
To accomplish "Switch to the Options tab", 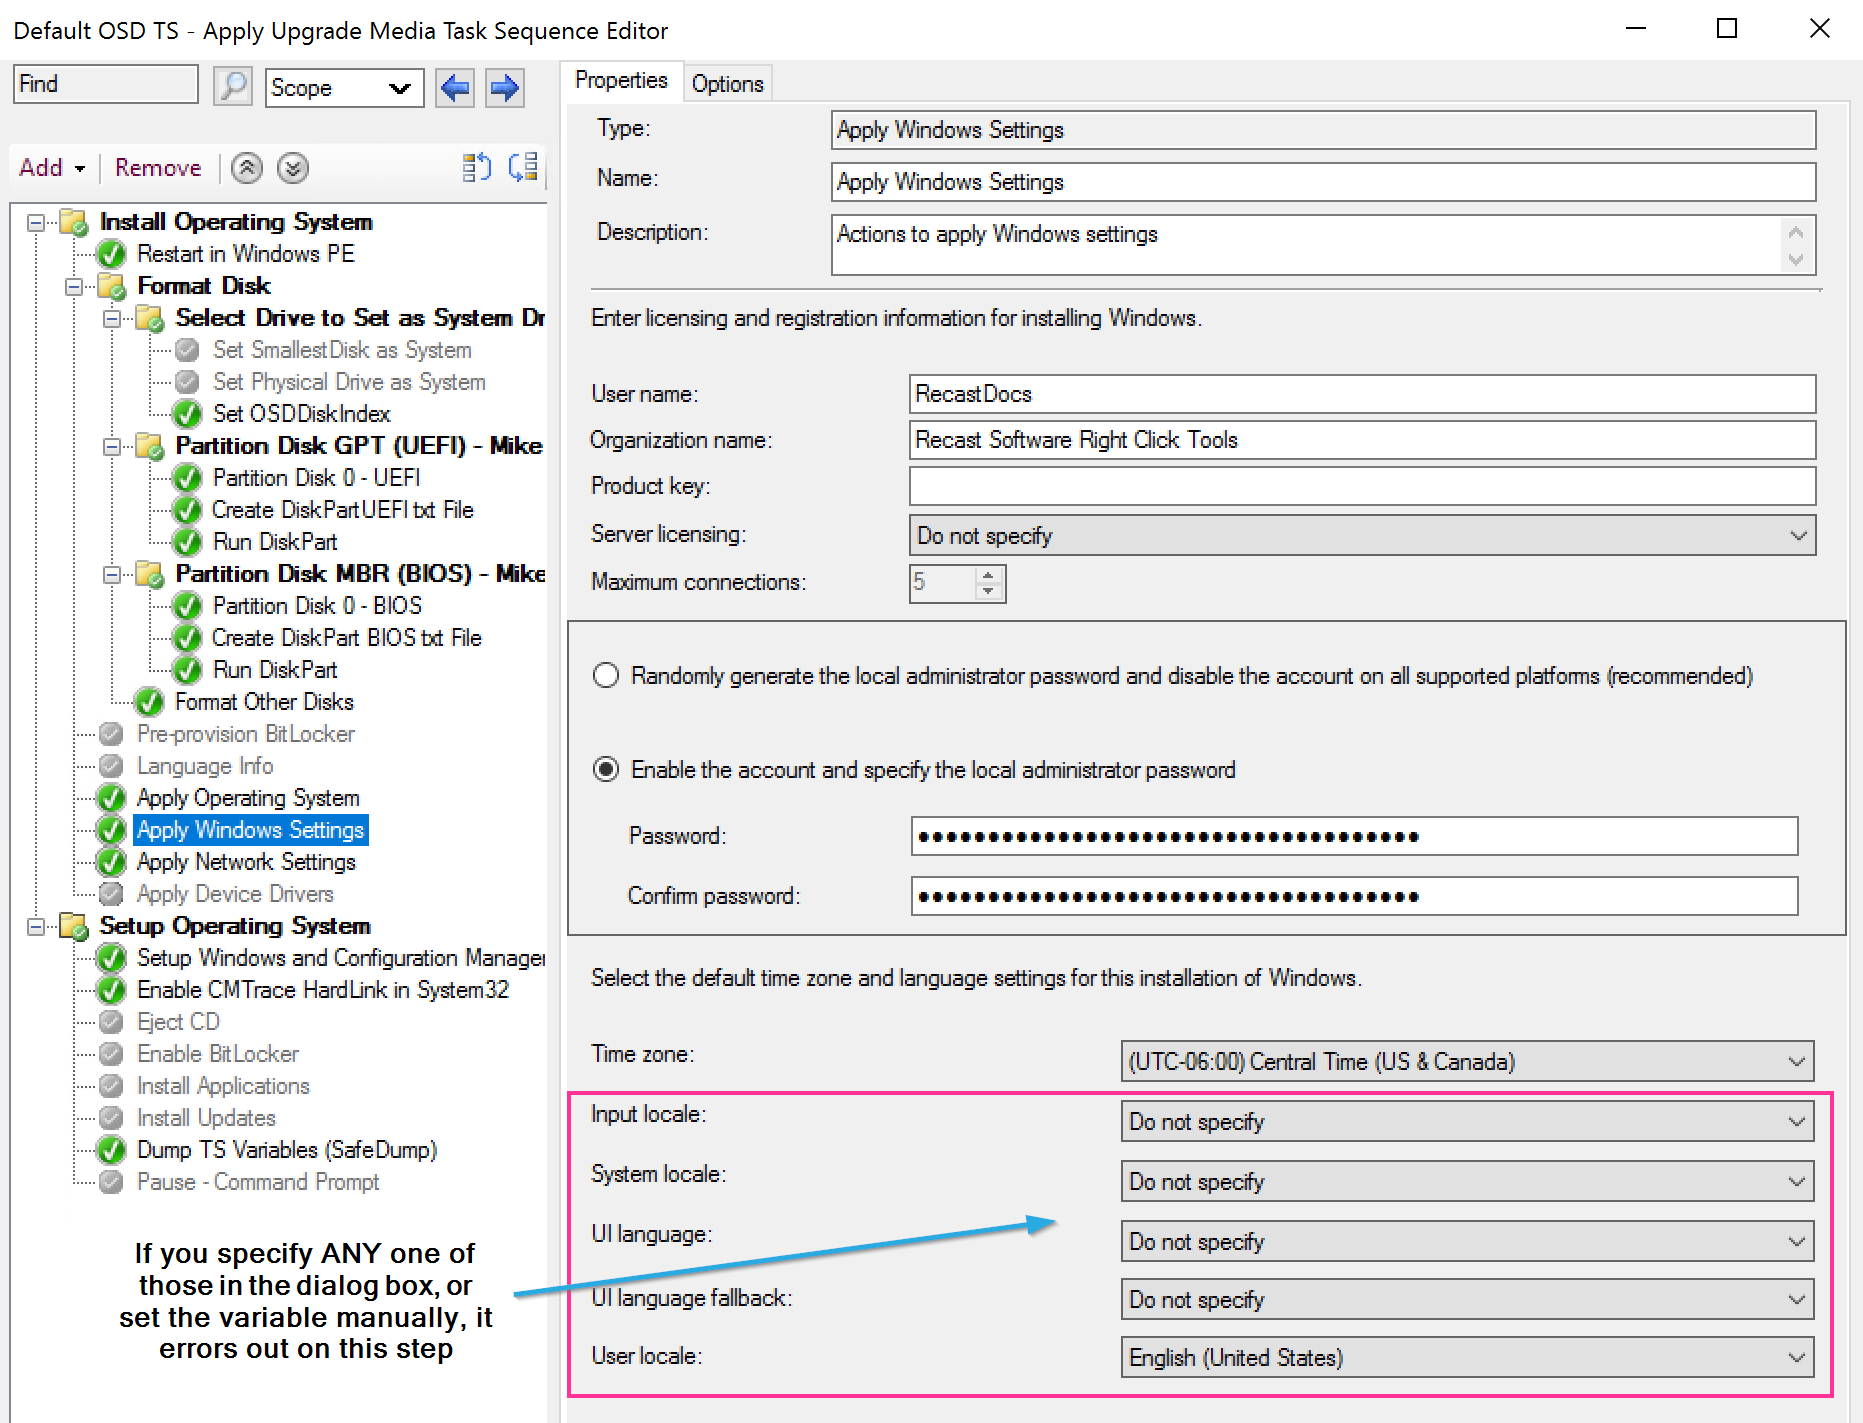I will (x=727, y=84).
